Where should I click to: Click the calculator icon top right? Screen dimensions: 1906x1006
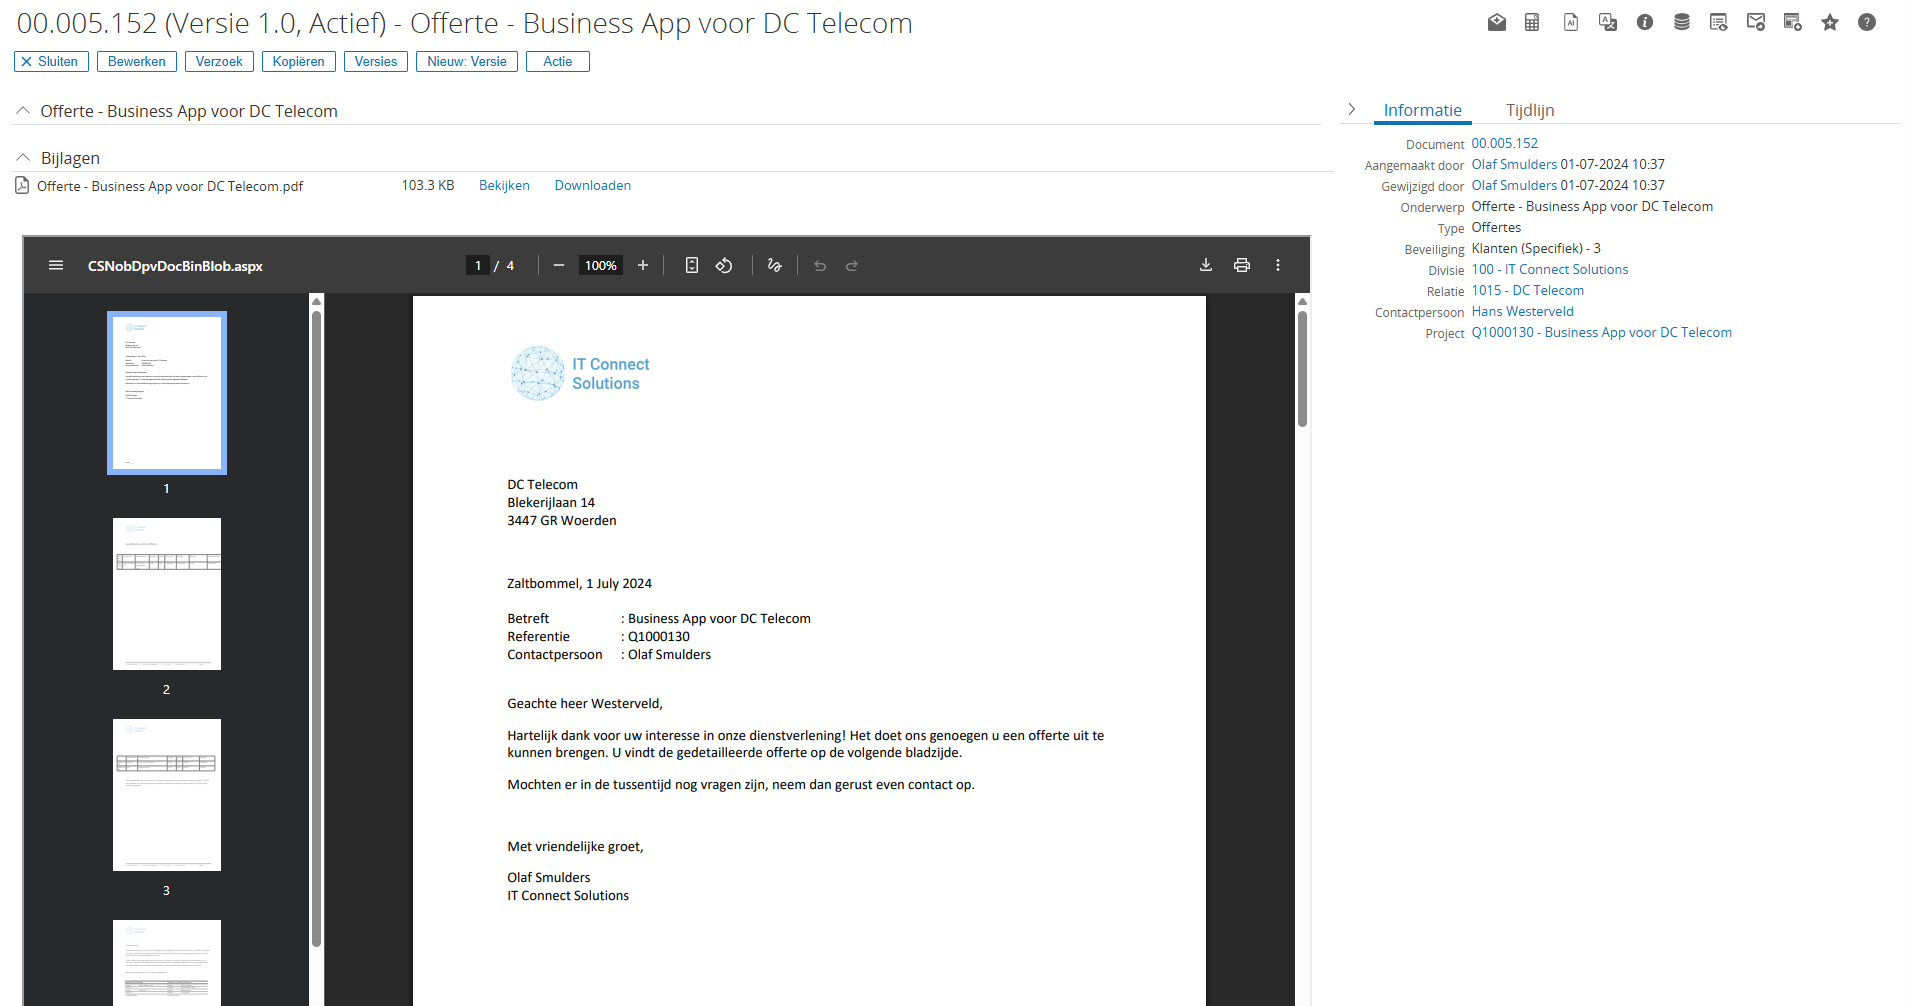point(1532,22)
